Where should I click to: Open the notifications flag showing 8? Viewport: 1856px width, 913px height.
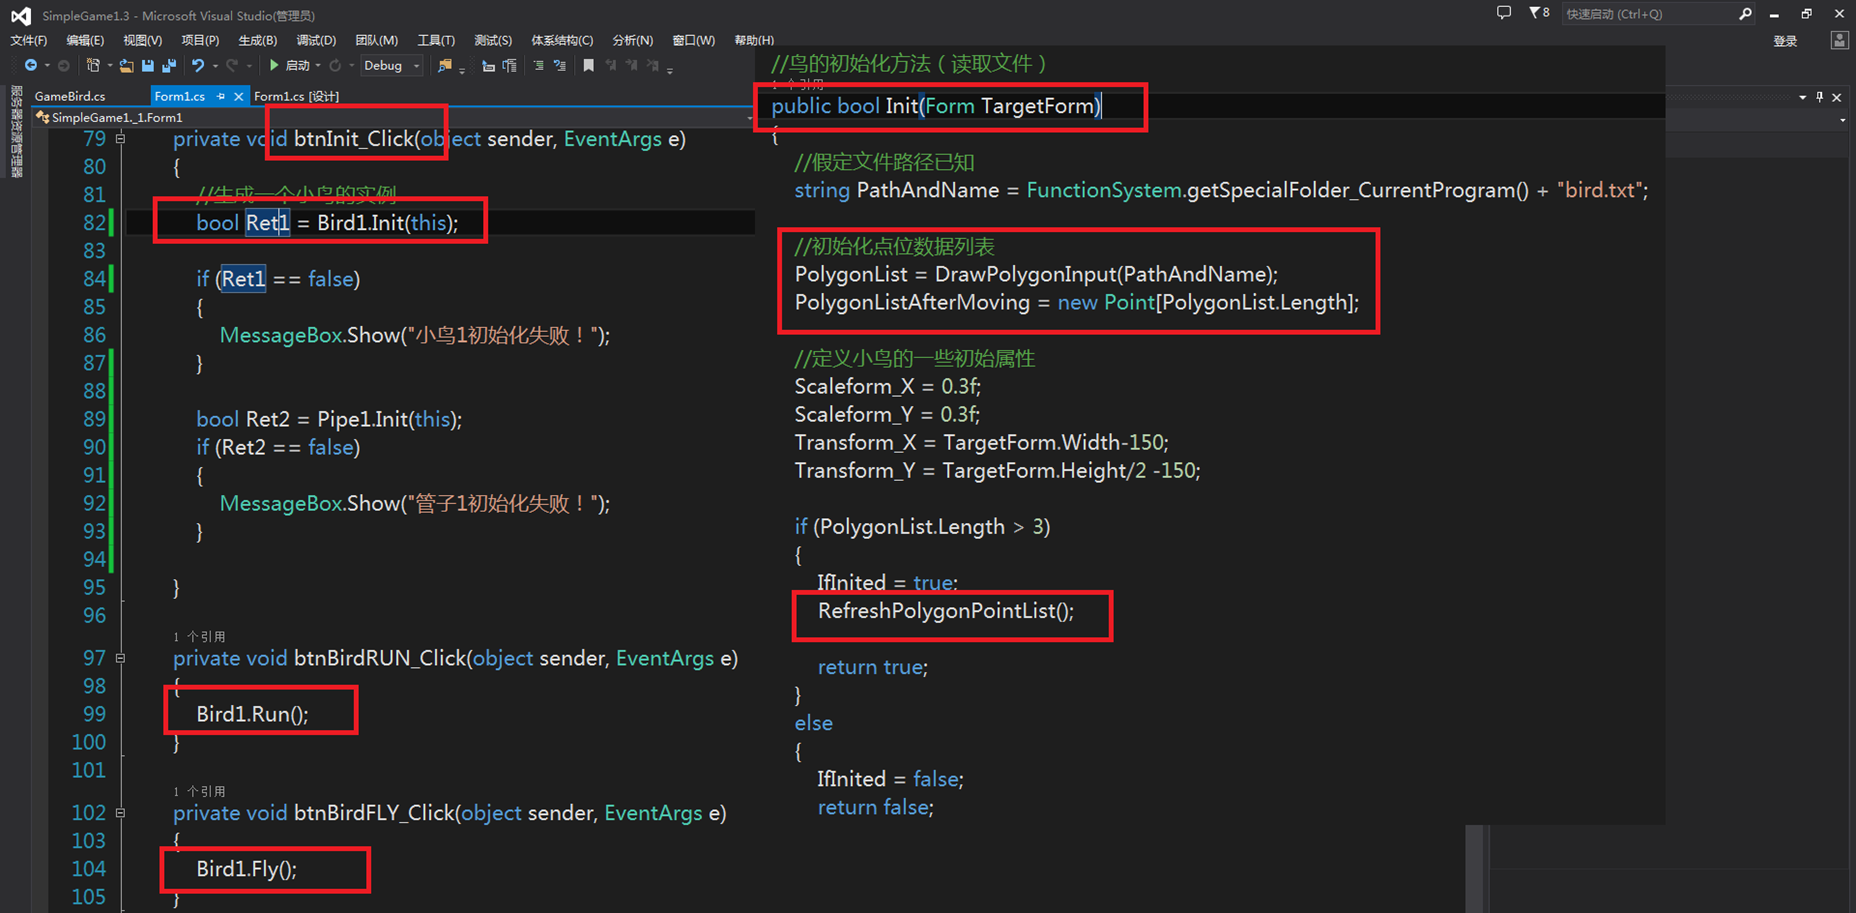coord(1539,13)
